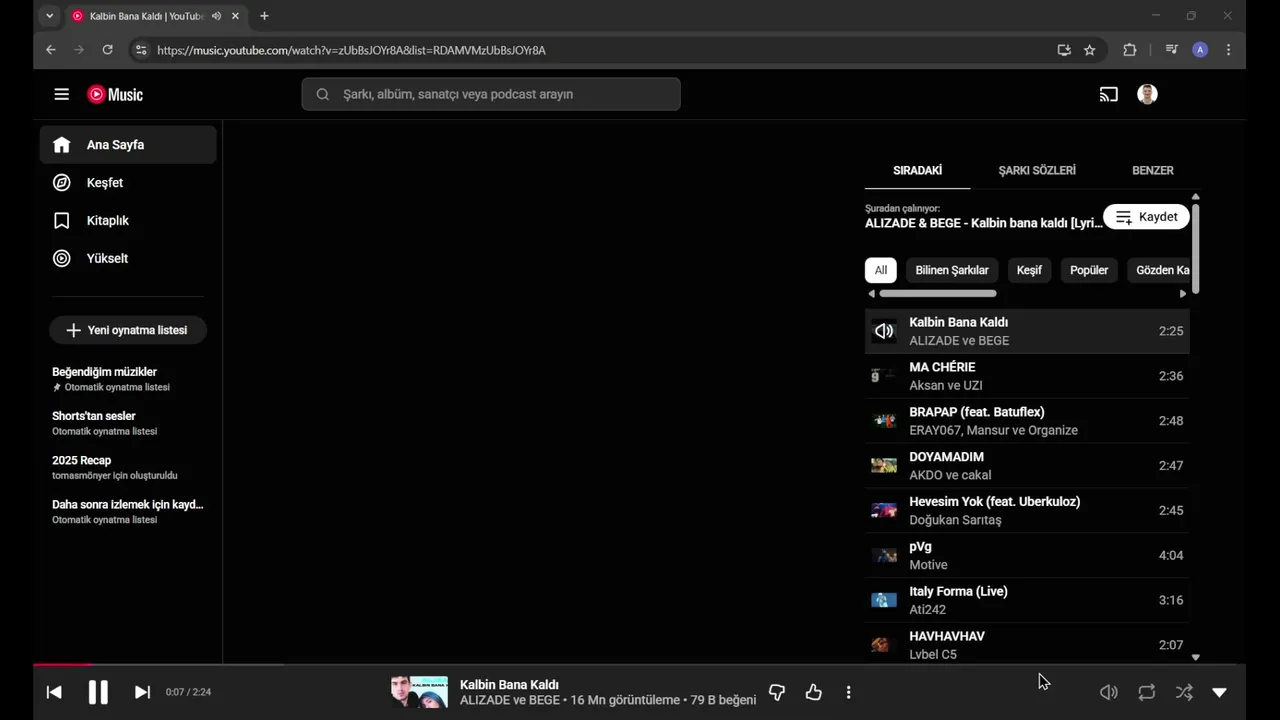1280x720 pixels.
Task: Click chip scrollbar right arrow
Action: 1183,294
